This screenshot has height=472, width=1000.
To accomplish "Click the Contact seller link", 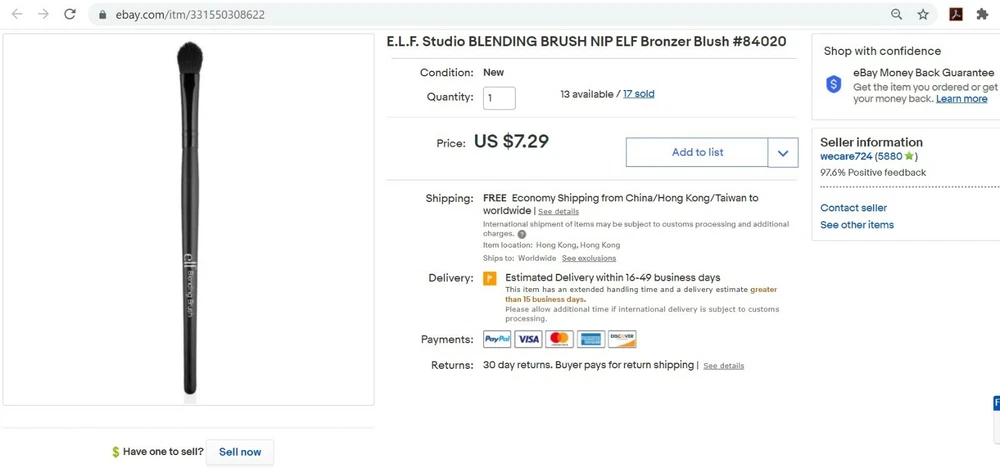I will (x=853, y=208).
